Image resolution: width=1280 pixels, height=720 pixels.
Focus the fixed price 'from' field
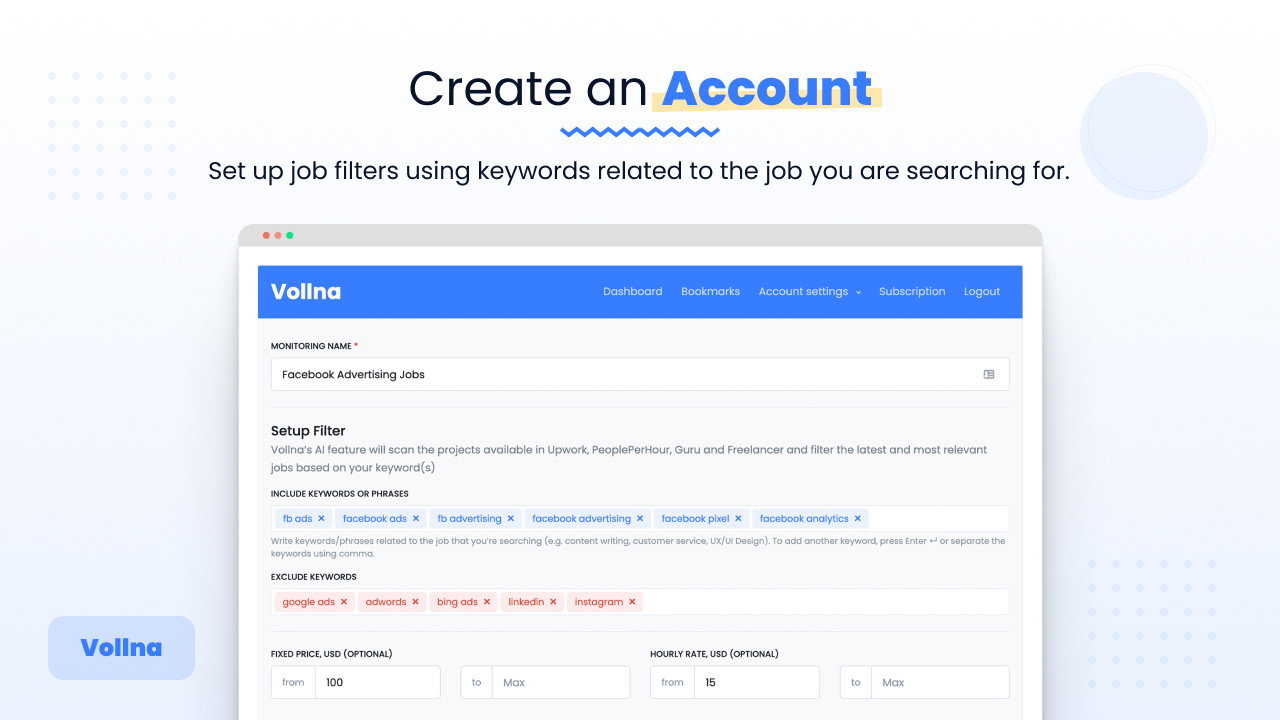click(377, 683)
